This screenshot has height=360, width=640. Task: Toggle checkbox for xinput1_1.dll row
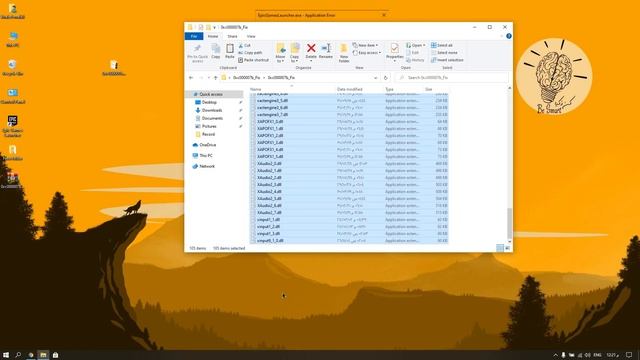click(x=253, y=220)
